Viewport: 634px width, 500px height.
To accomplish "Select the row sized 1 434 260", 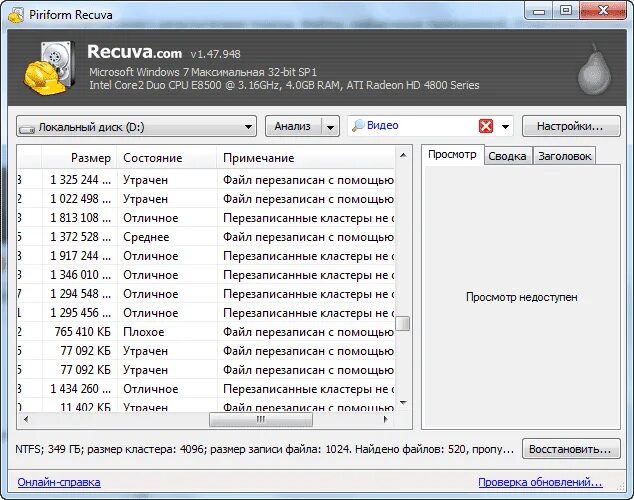I will pos(206,388).
